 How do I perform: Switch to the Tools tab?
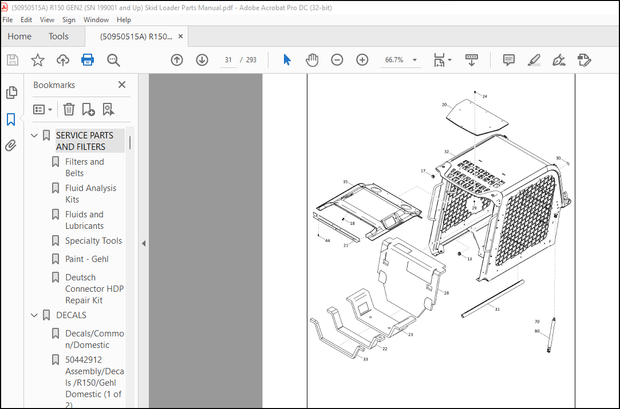click(x=59, y=36)
